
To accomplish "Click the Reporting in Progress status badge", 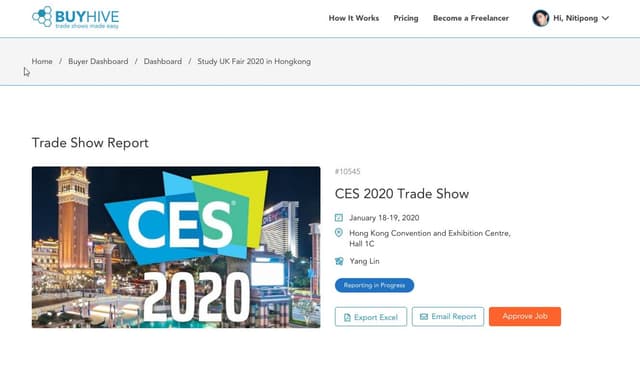I will (374, 285).
